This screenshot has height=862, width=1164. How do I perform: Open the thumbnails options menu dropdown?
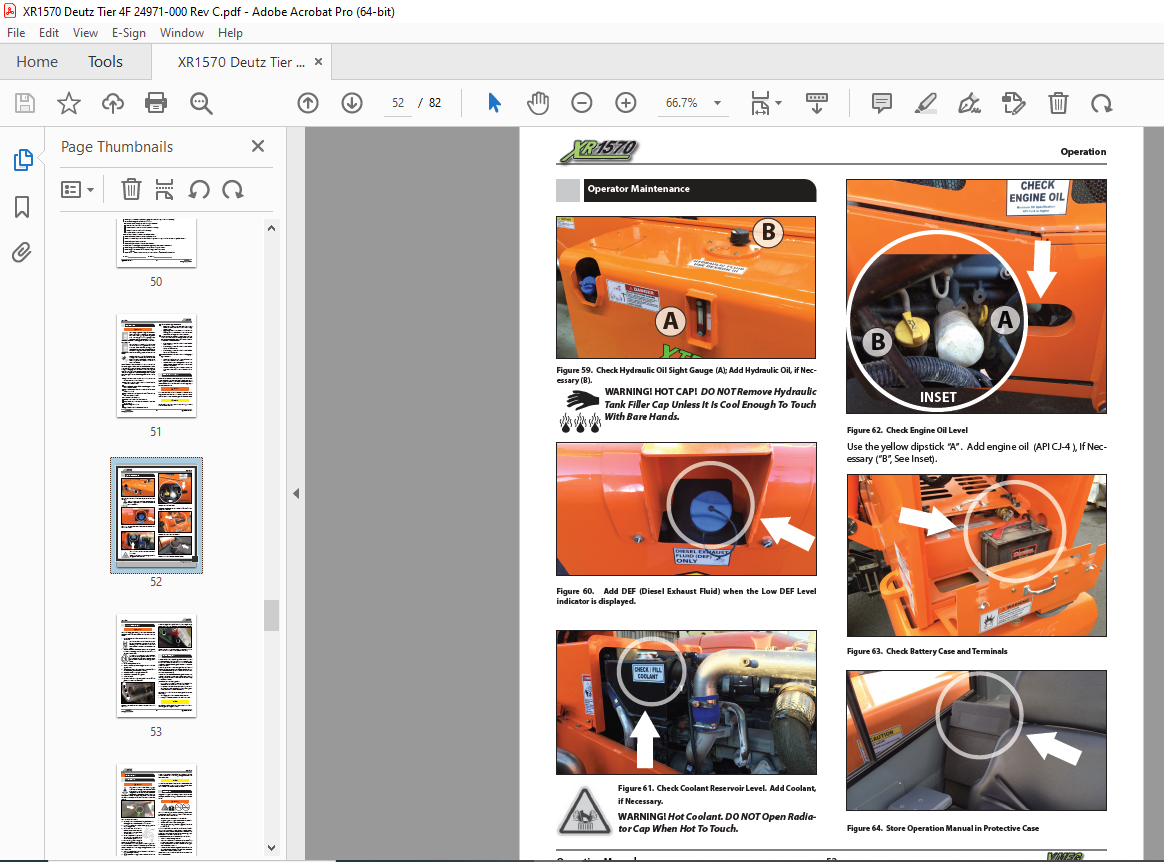(x=77, y=190)
